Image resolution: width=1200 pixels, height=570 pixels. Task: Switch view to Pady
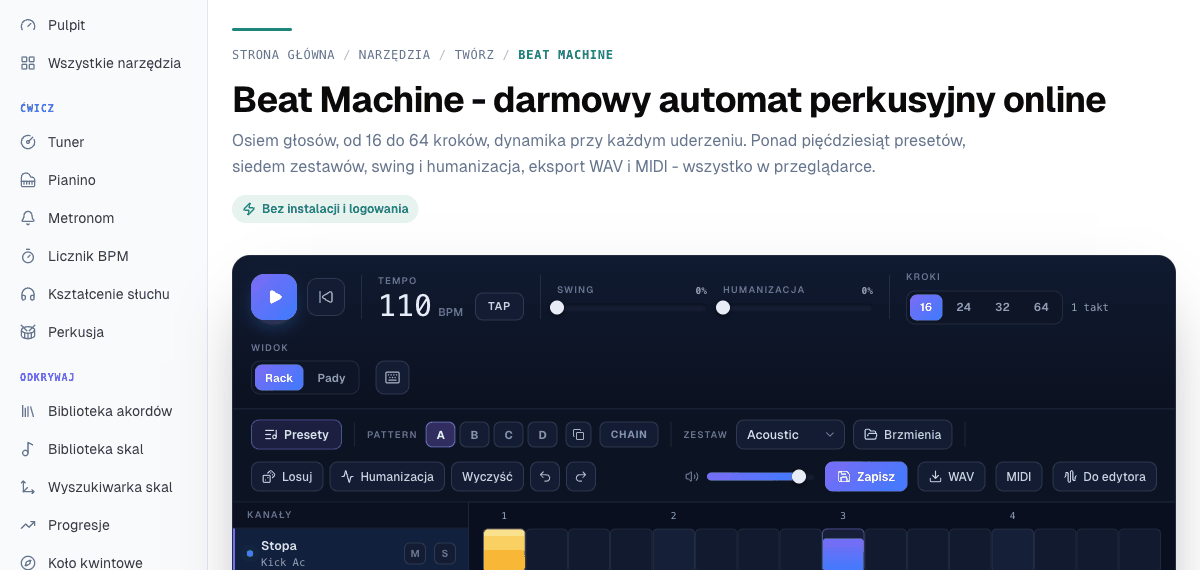tap(331, 377)
